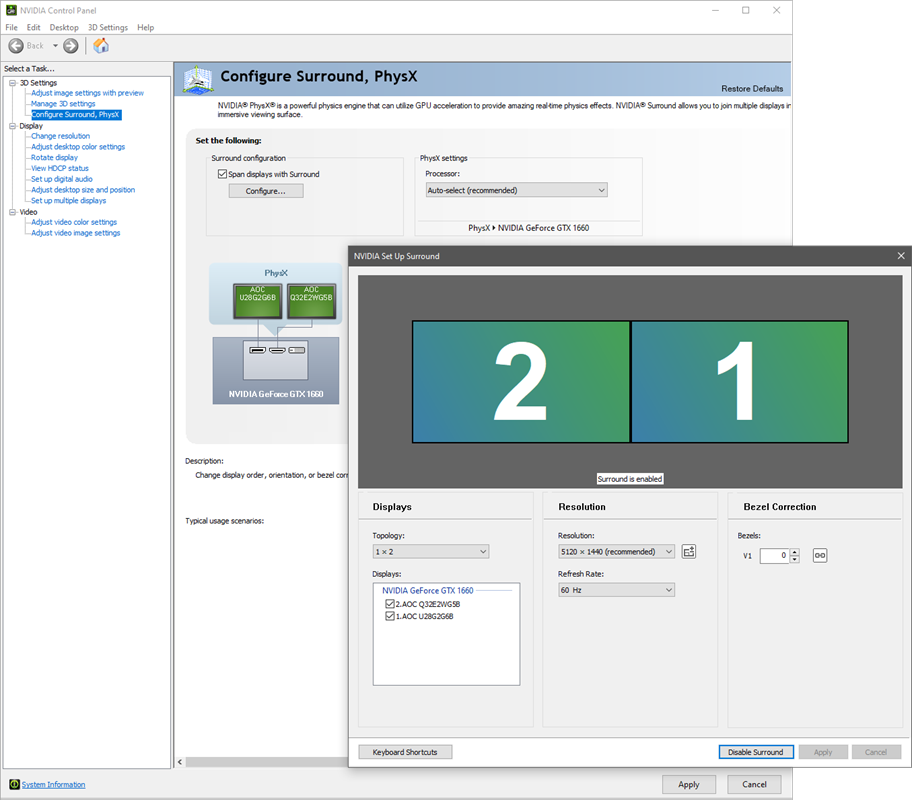Open View HDCP status task
Viewport: 912px width, 800px height.
[x=60, y=168]
